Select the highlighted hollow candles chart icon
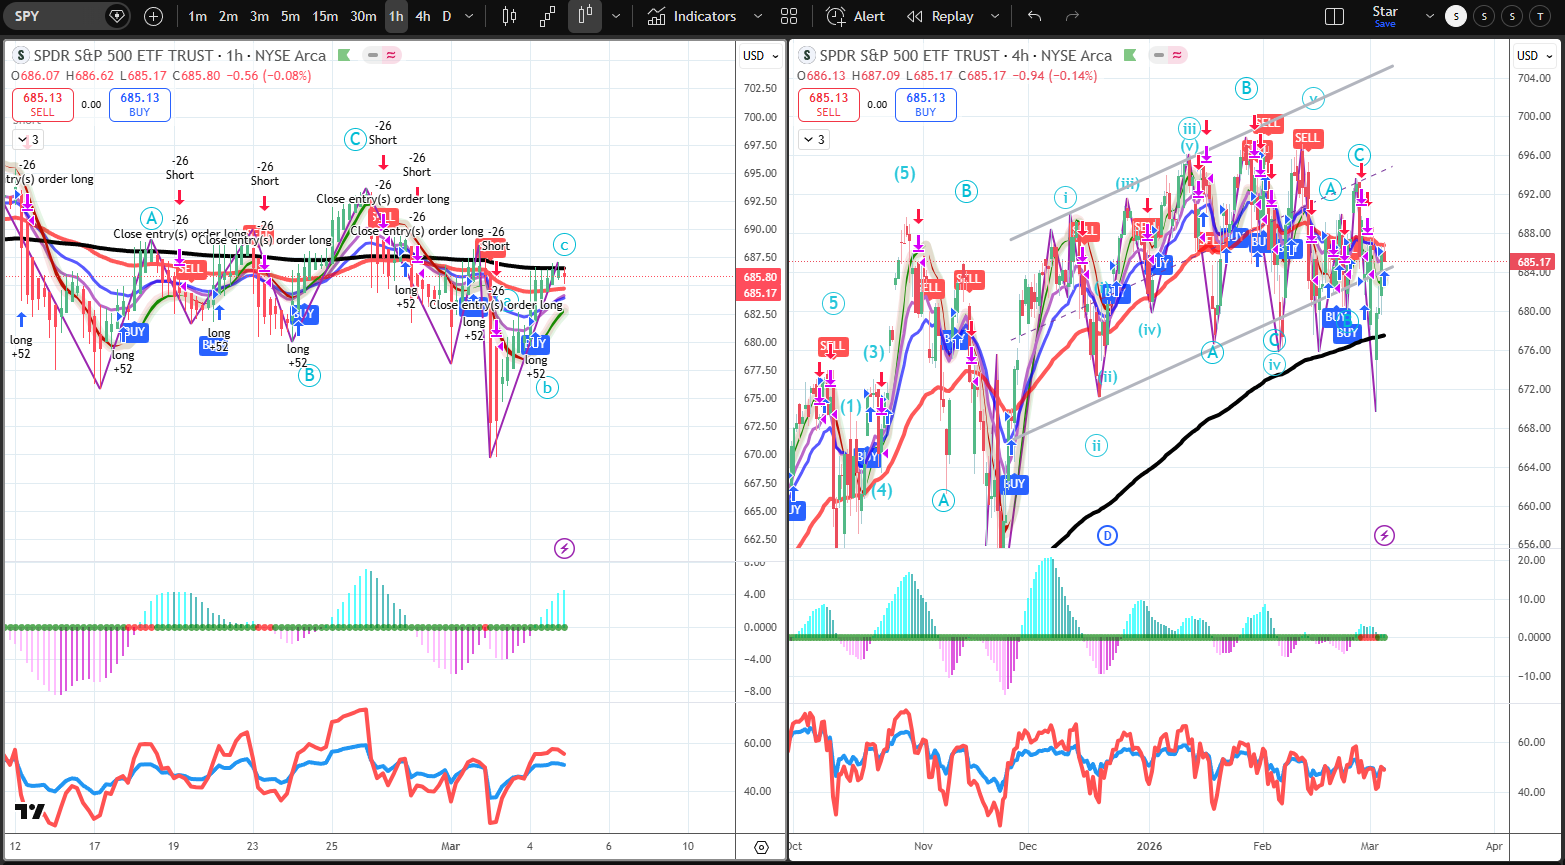 [585, 16]
